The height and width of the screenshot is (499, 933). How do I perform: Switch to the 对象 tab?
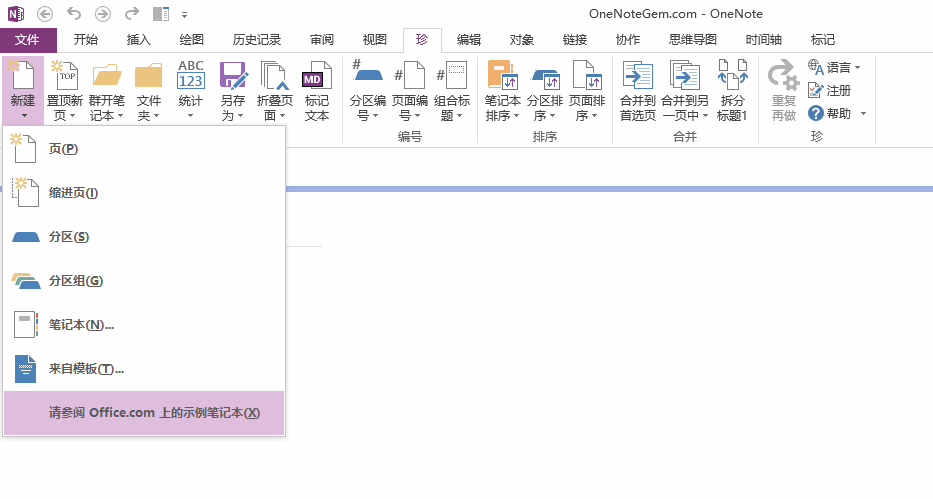(522, 40)
